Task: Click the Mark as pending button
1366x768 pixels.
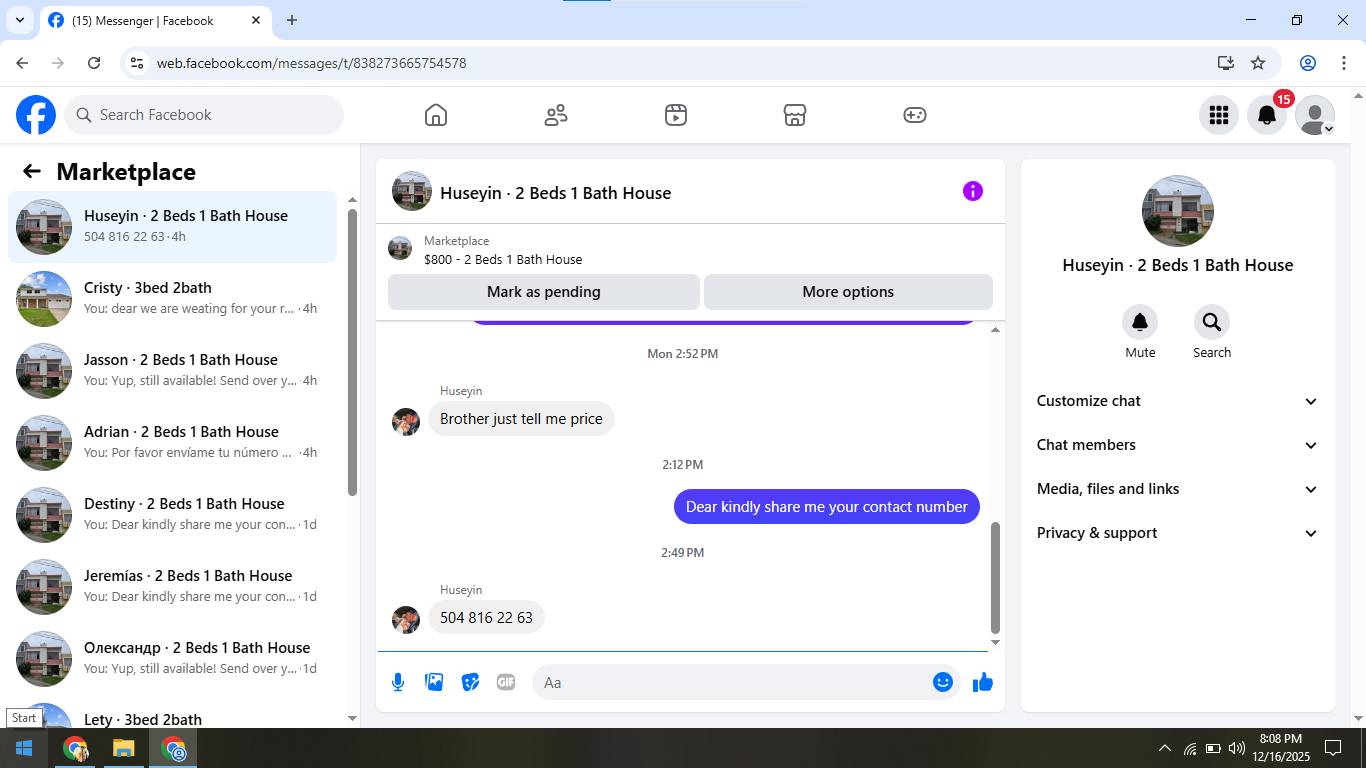Action: coord(544,292)
